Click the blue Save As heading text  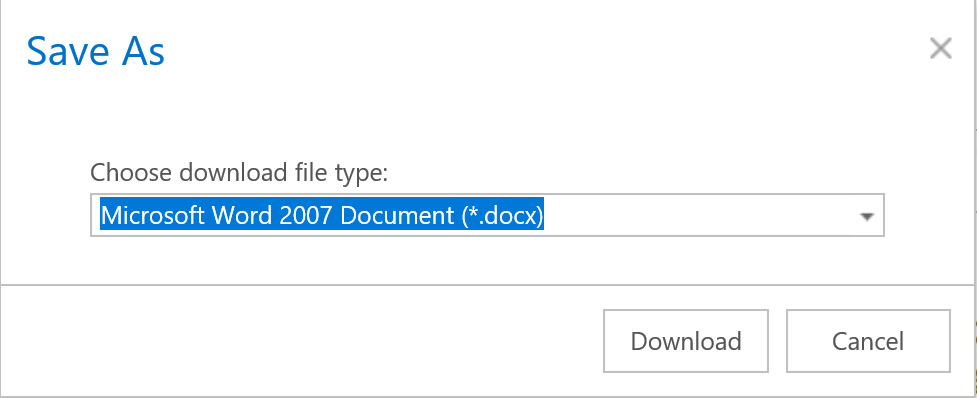point(95,51)
